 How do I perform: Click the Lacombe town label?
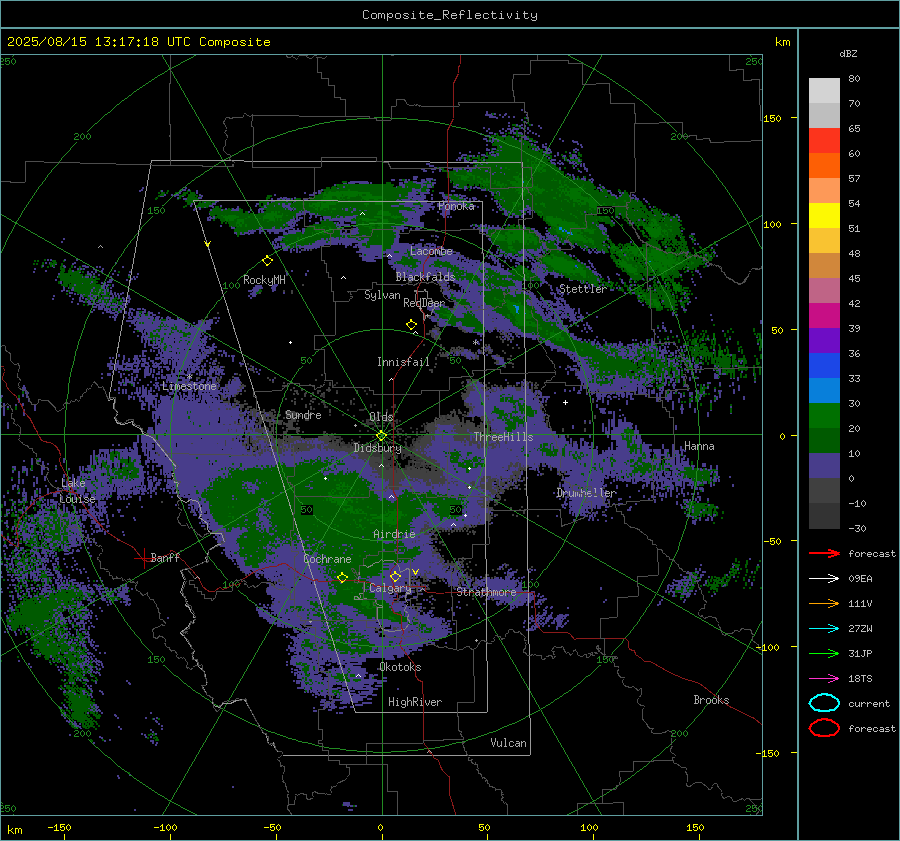pyautogui.click(x=431, y=251)
